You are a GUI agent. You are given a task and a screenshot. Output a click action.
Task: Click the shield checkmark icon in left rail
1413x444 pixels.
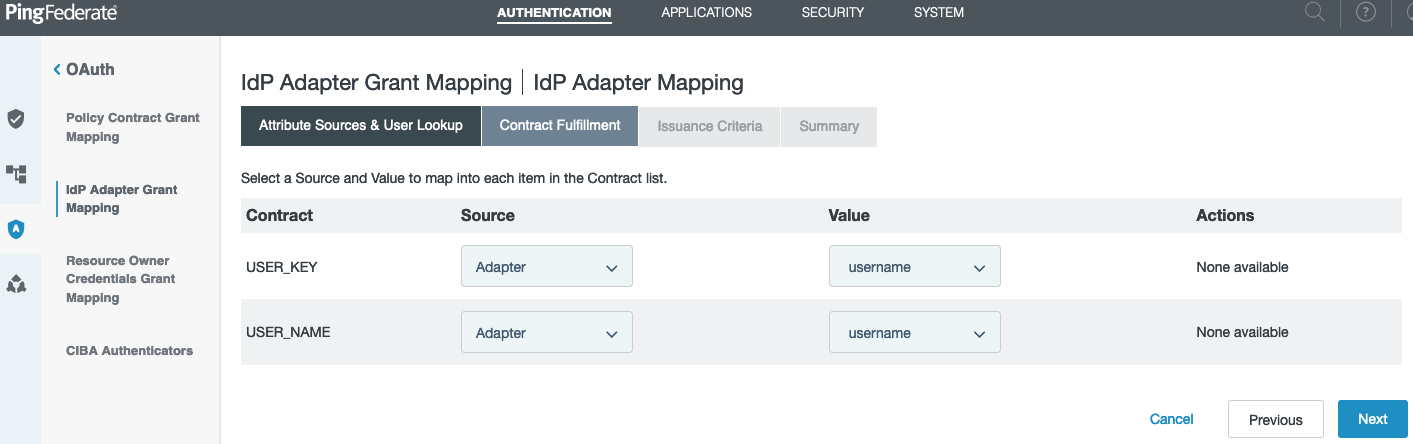click(16, 119)
